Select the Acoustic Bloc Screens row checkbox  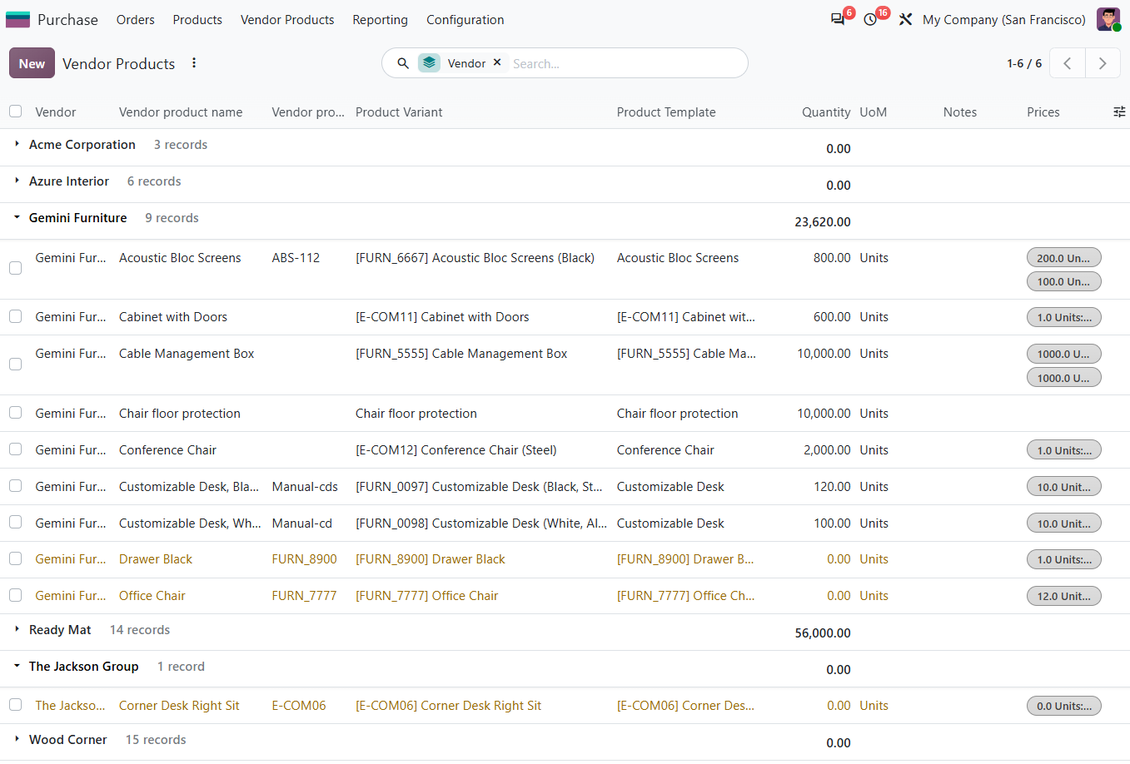point(15,268)
